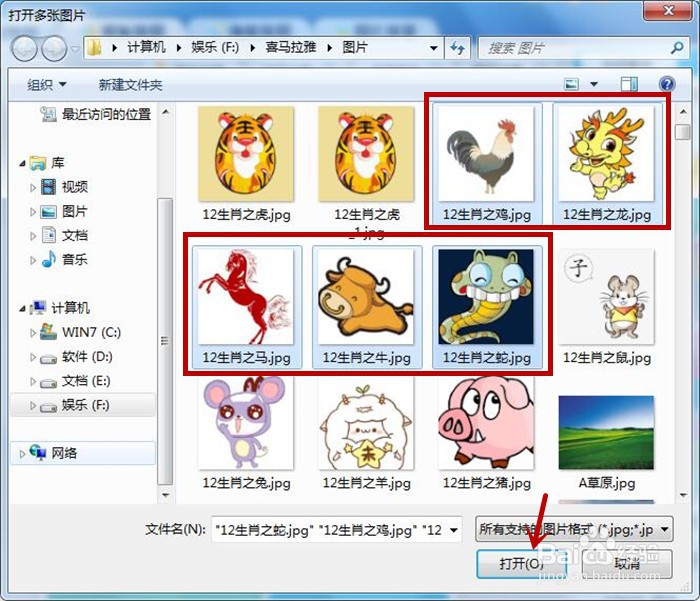Change view with the view icon

coord(571,84)
